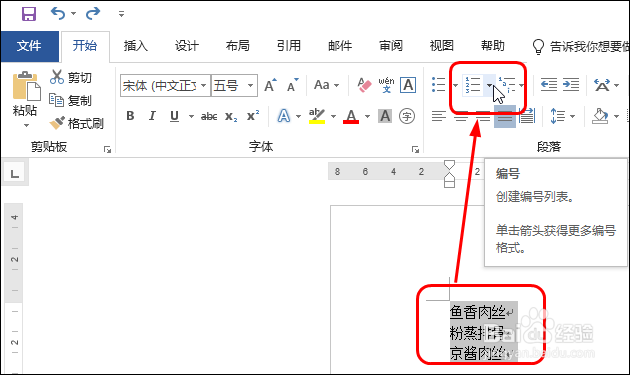Click the selected line 鱼香肉丝
This screenshot has width=630, height=375.
tap(477, 312)
